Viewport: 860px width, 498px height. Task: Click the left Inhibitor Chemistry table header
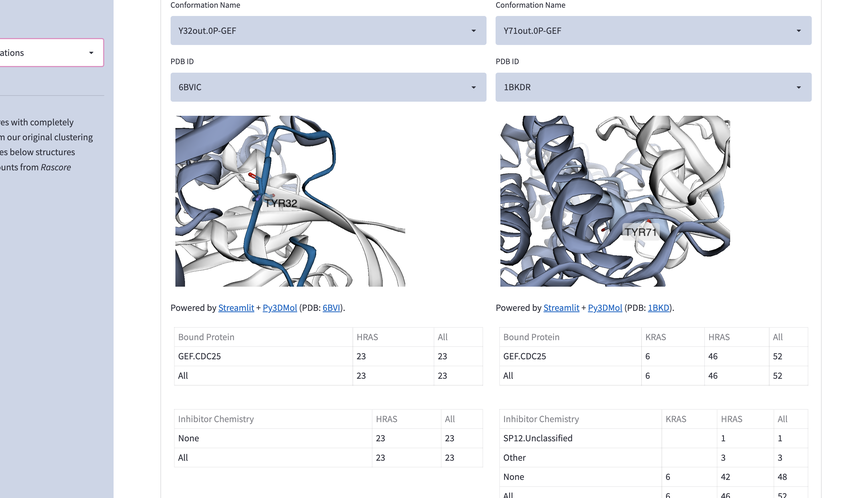pyautogui.click(x=216, y=419)
